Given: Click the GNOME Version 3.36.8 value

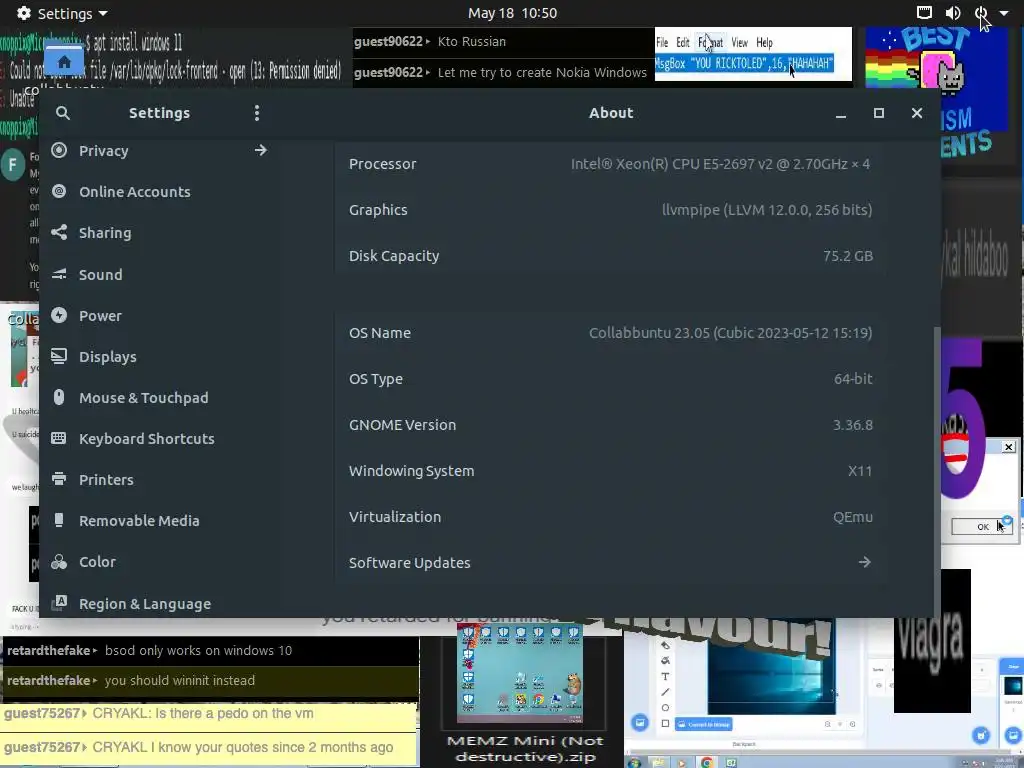Looking at the screenshot, I should 853,425.
